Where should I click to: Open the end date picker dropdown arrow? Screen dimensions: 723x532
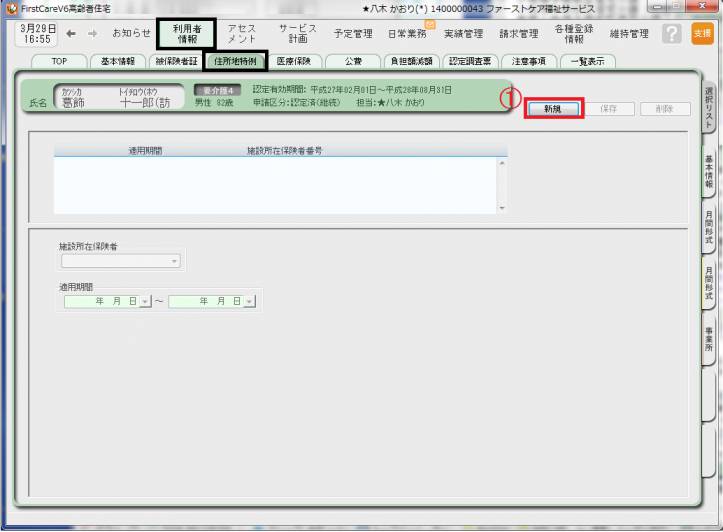point(249,301)
